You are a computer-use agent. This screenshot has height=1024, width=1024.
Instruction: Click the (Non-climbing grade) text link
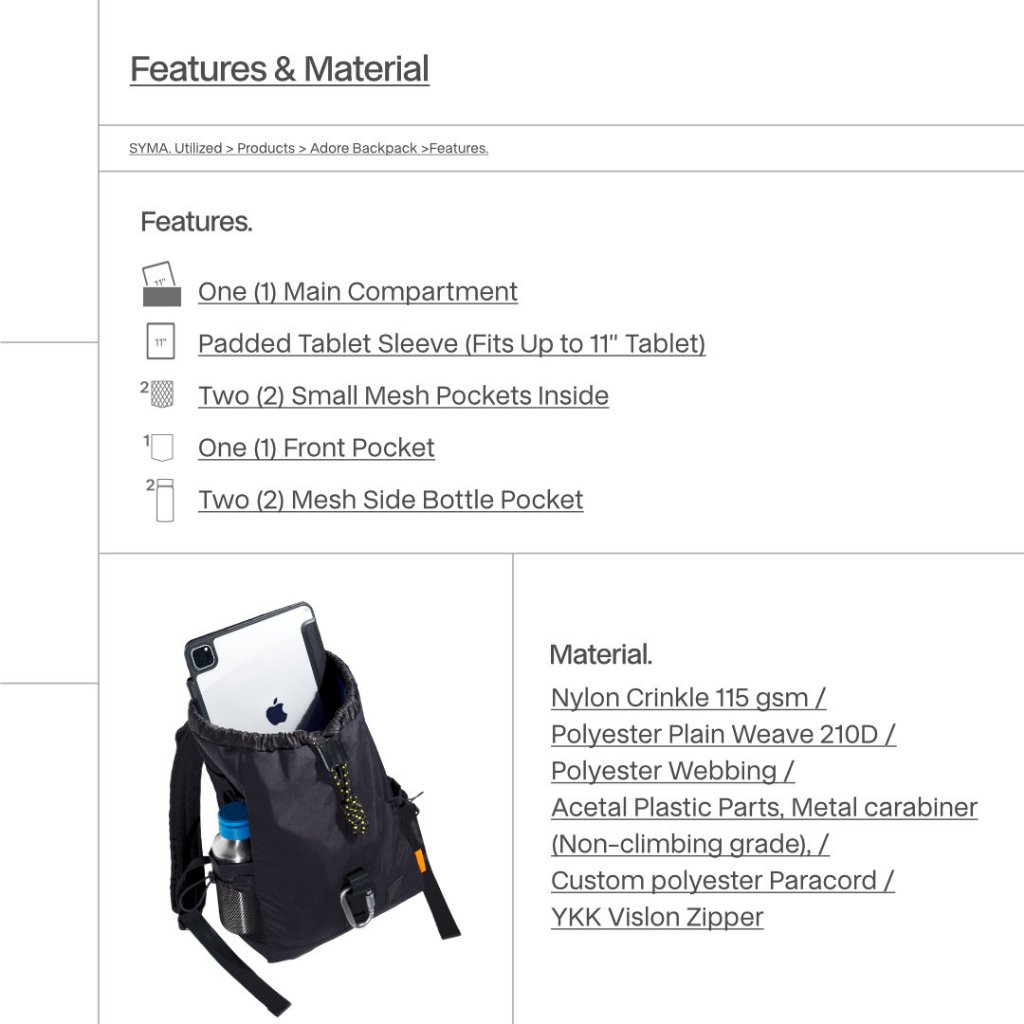(689, 844)
